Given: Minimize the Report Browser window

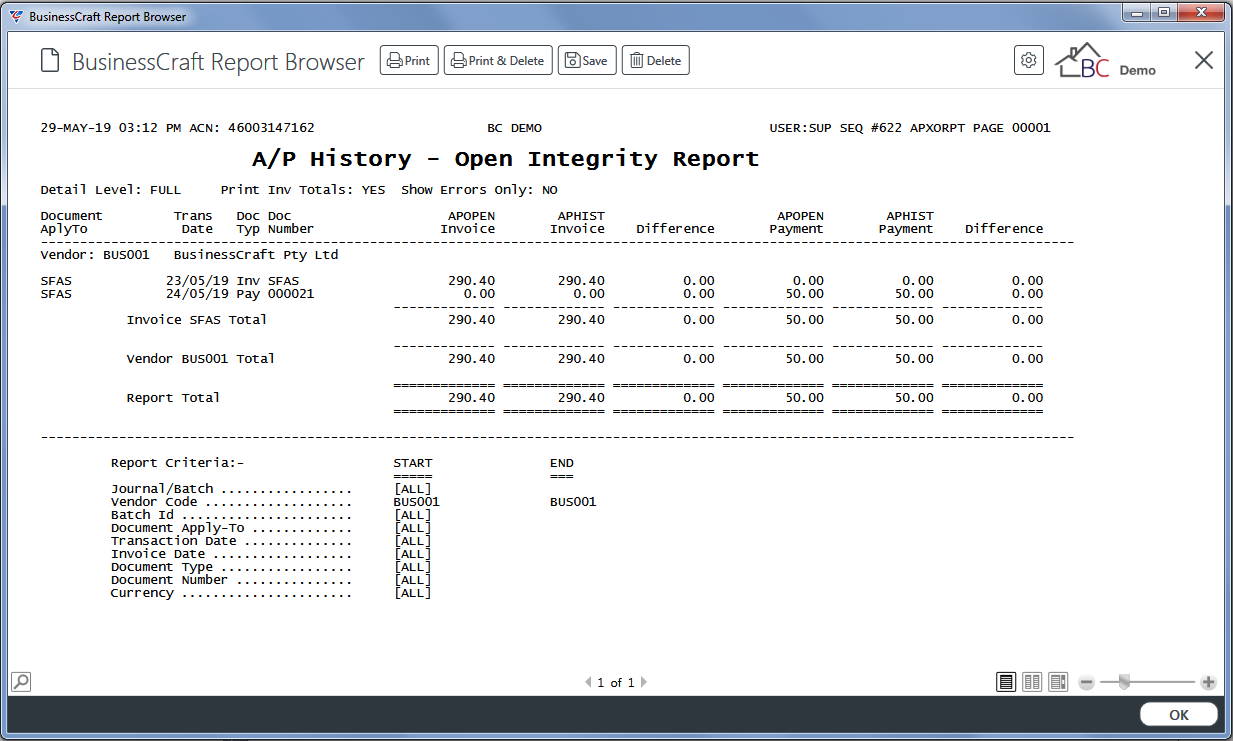Looking at the screenshot, I should click(x=1135, y=13).
